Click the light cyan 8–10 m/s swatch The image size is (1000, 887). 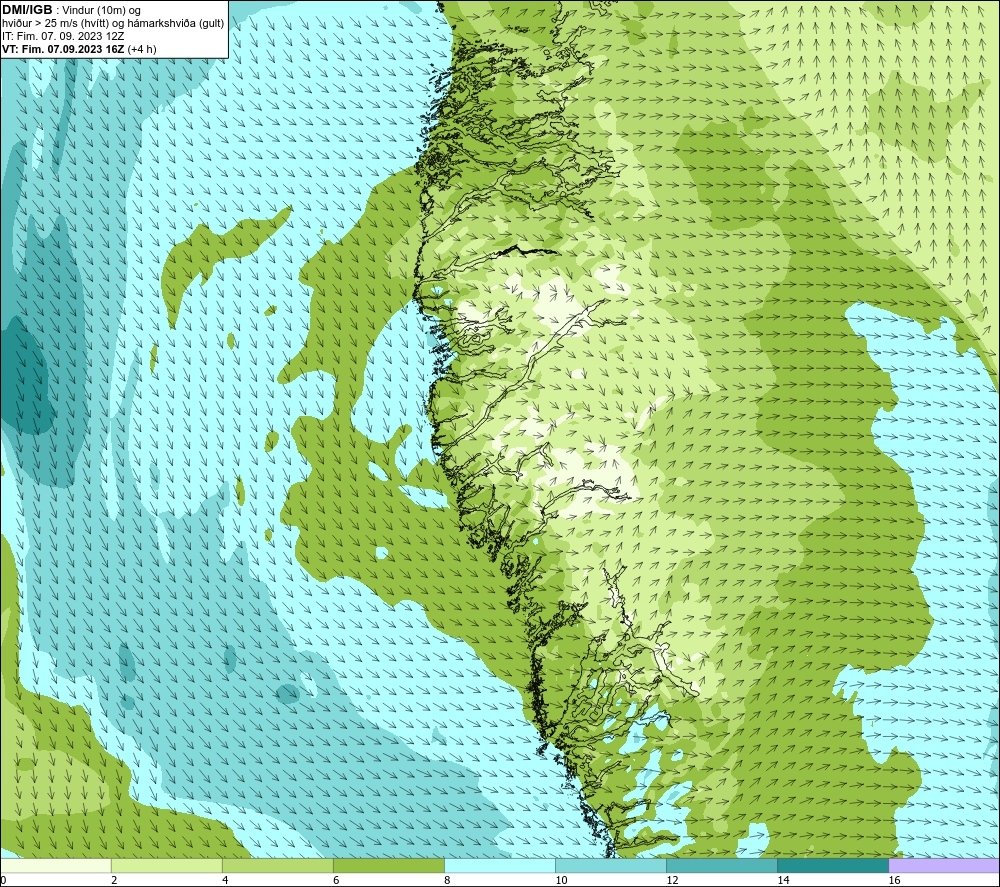coord(499,865)
